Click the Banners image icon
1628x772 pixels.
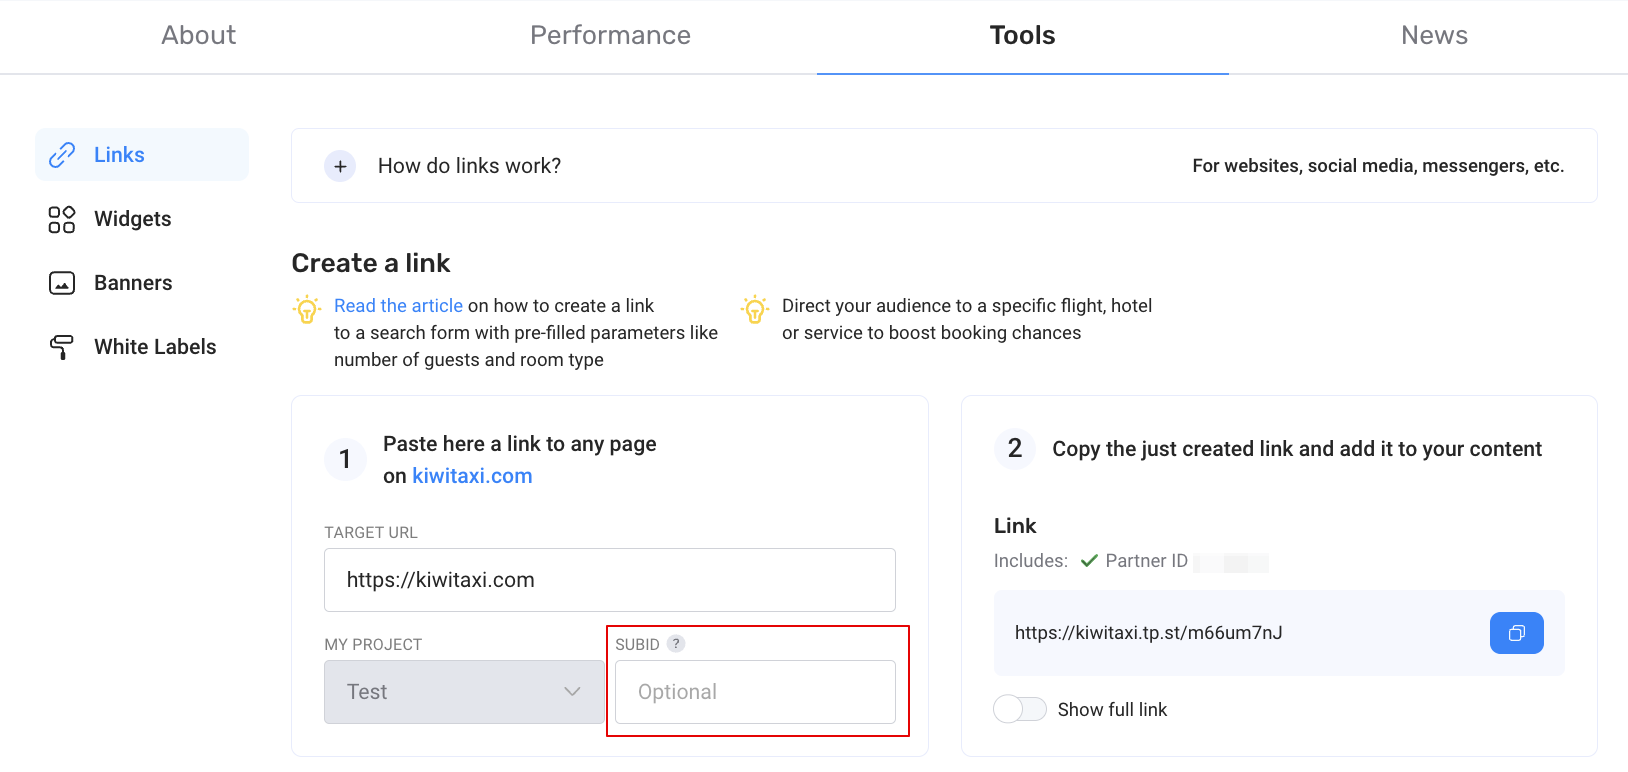tap(62, 283)
